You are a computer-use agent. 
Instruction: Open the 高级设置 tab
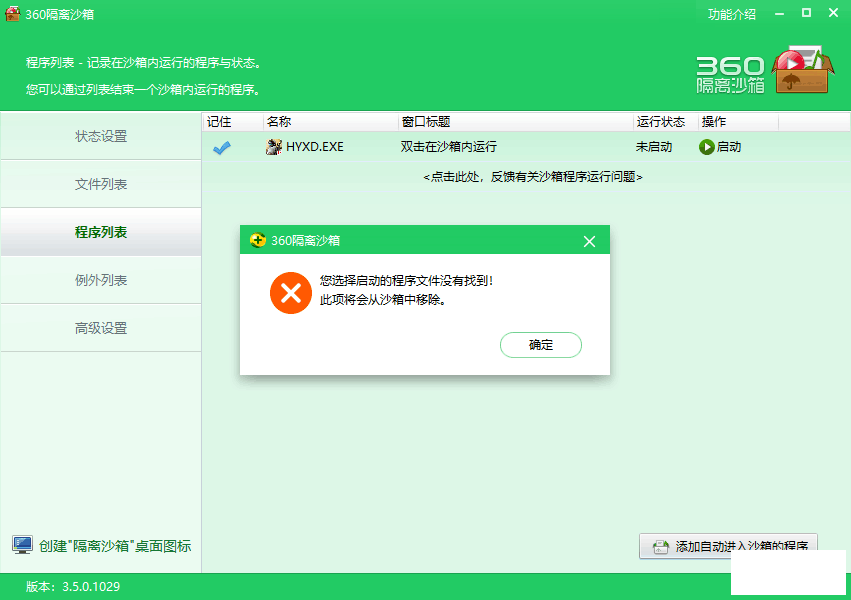[x=101, y=328]
